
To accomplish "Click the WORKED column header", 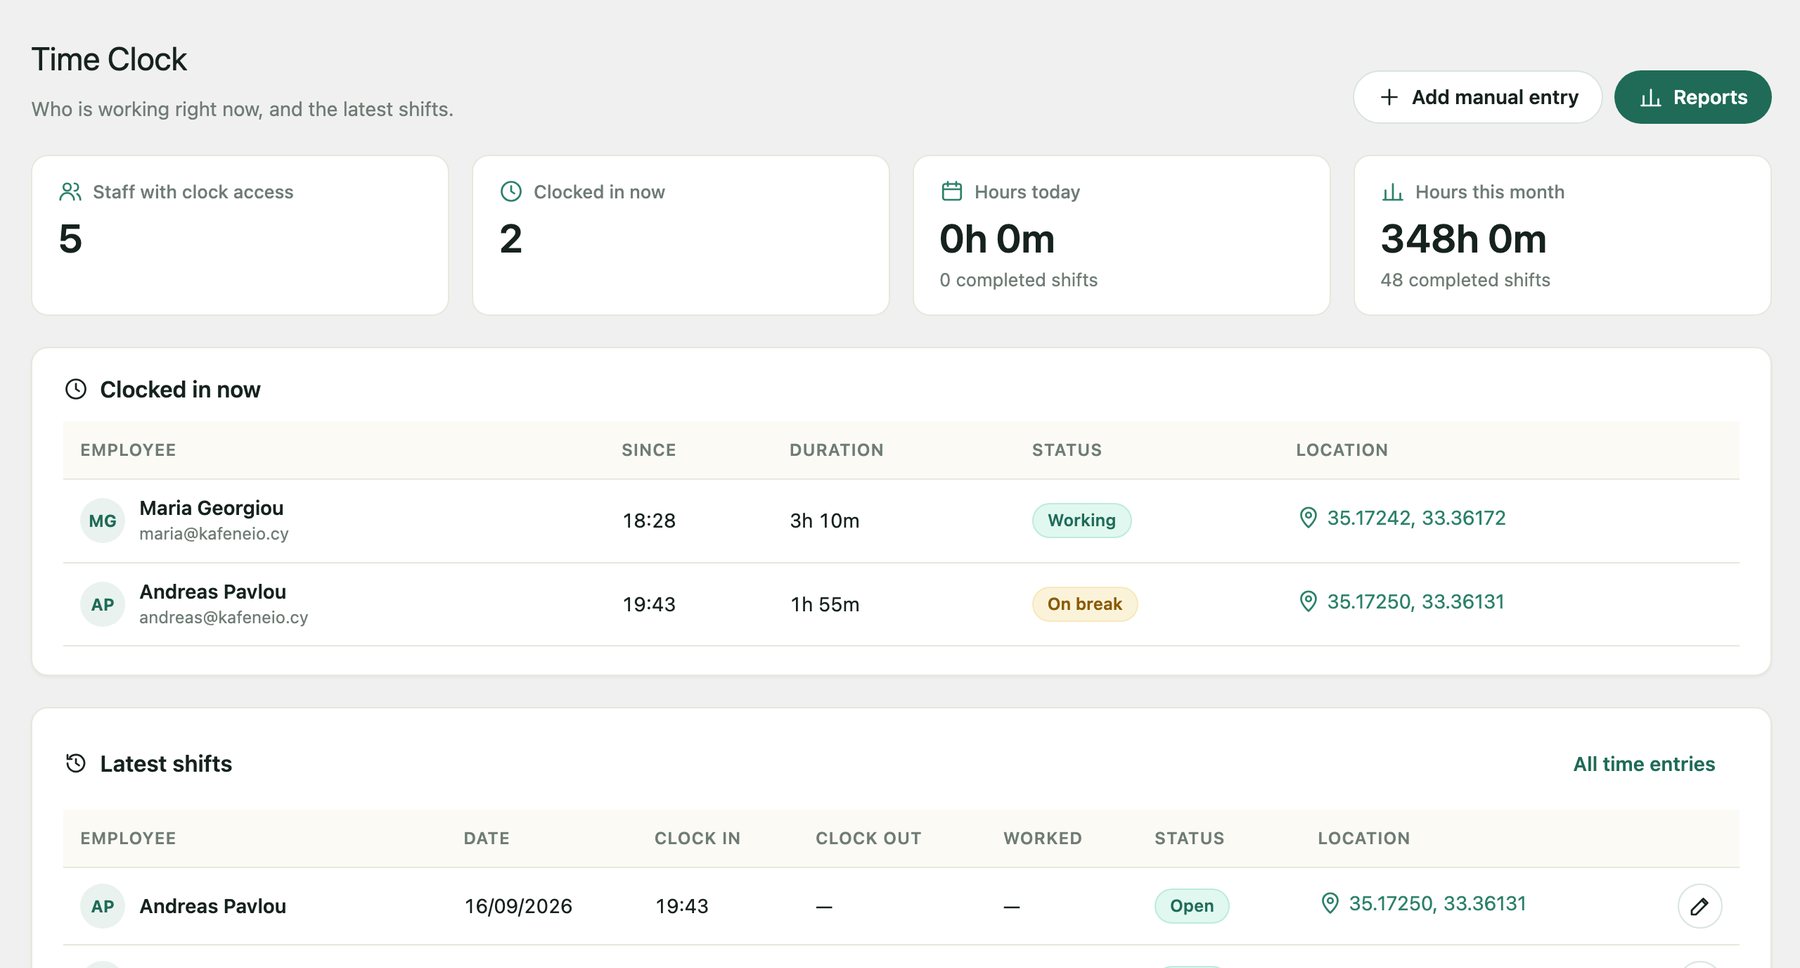I will [x=1042, y=839].
